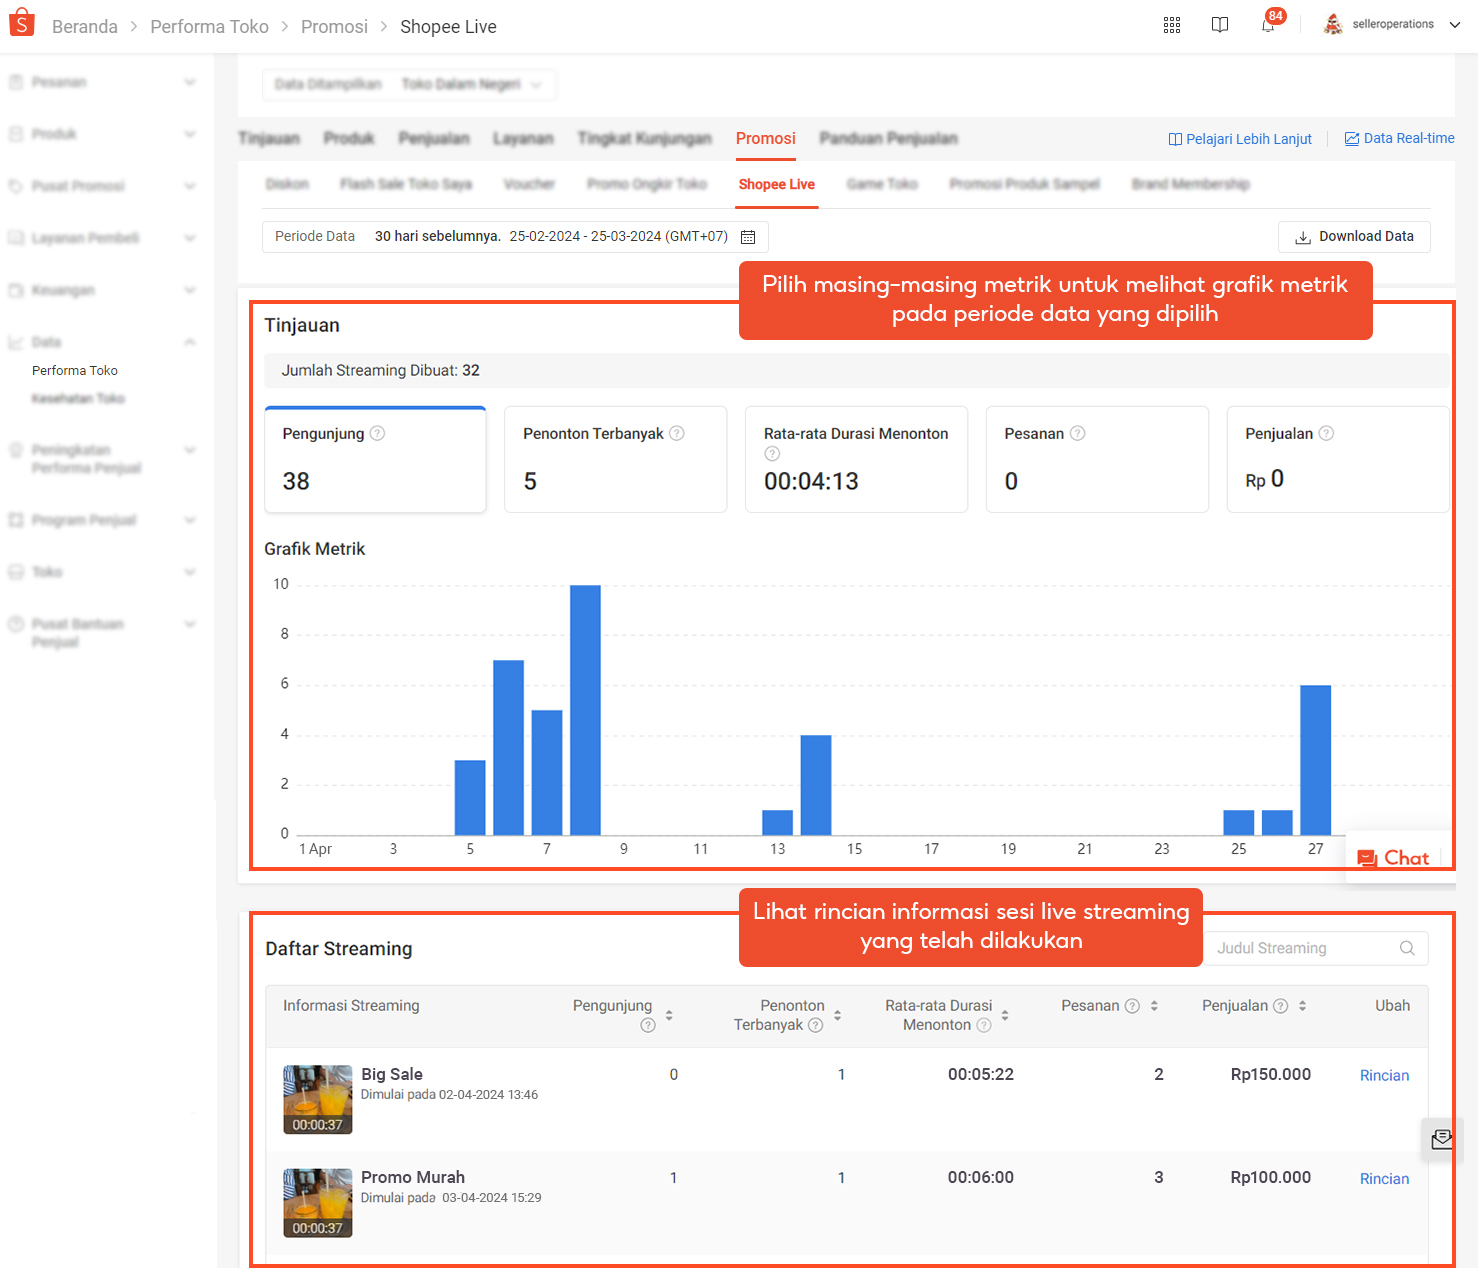Select the Tingkat Kunjungan tab
Viewport: 1478px width, 1268px height.
(x=645, y=138)
